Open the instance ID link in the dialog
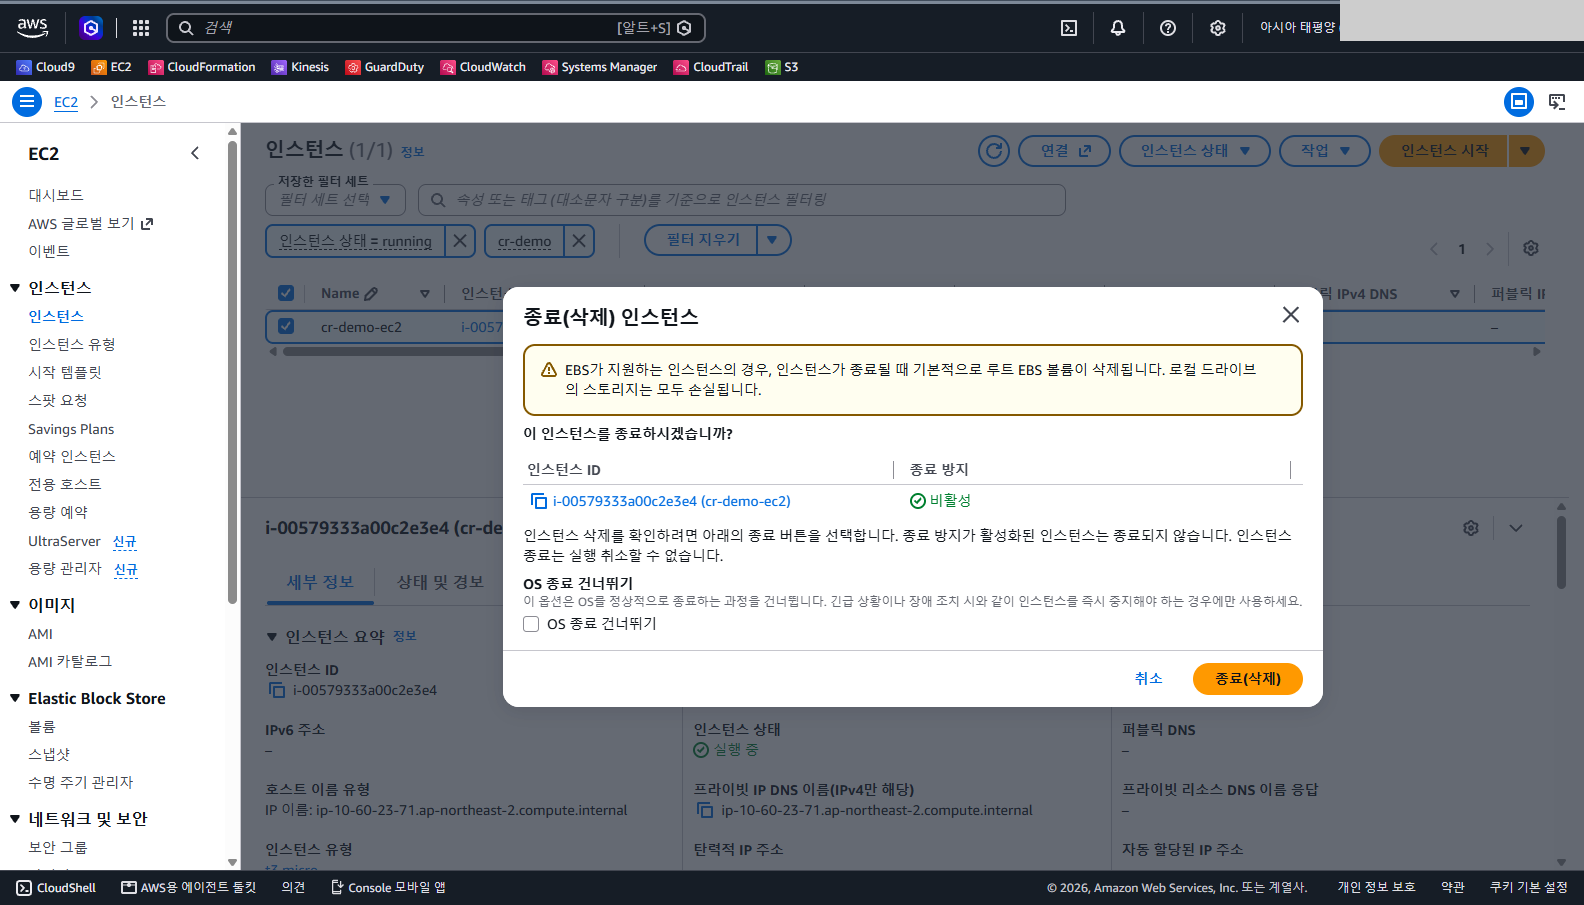 pyautogui.click(x=672, y=501)
